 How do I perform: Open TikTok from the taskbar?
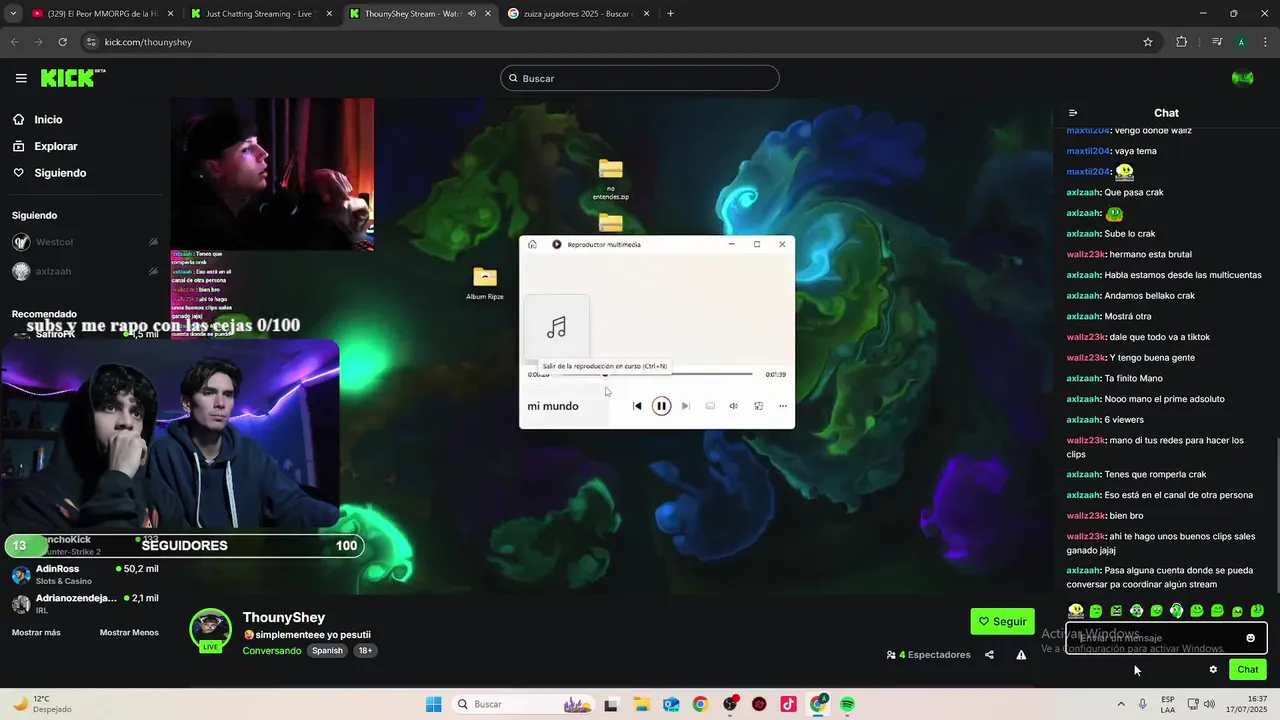coord(789,704)
